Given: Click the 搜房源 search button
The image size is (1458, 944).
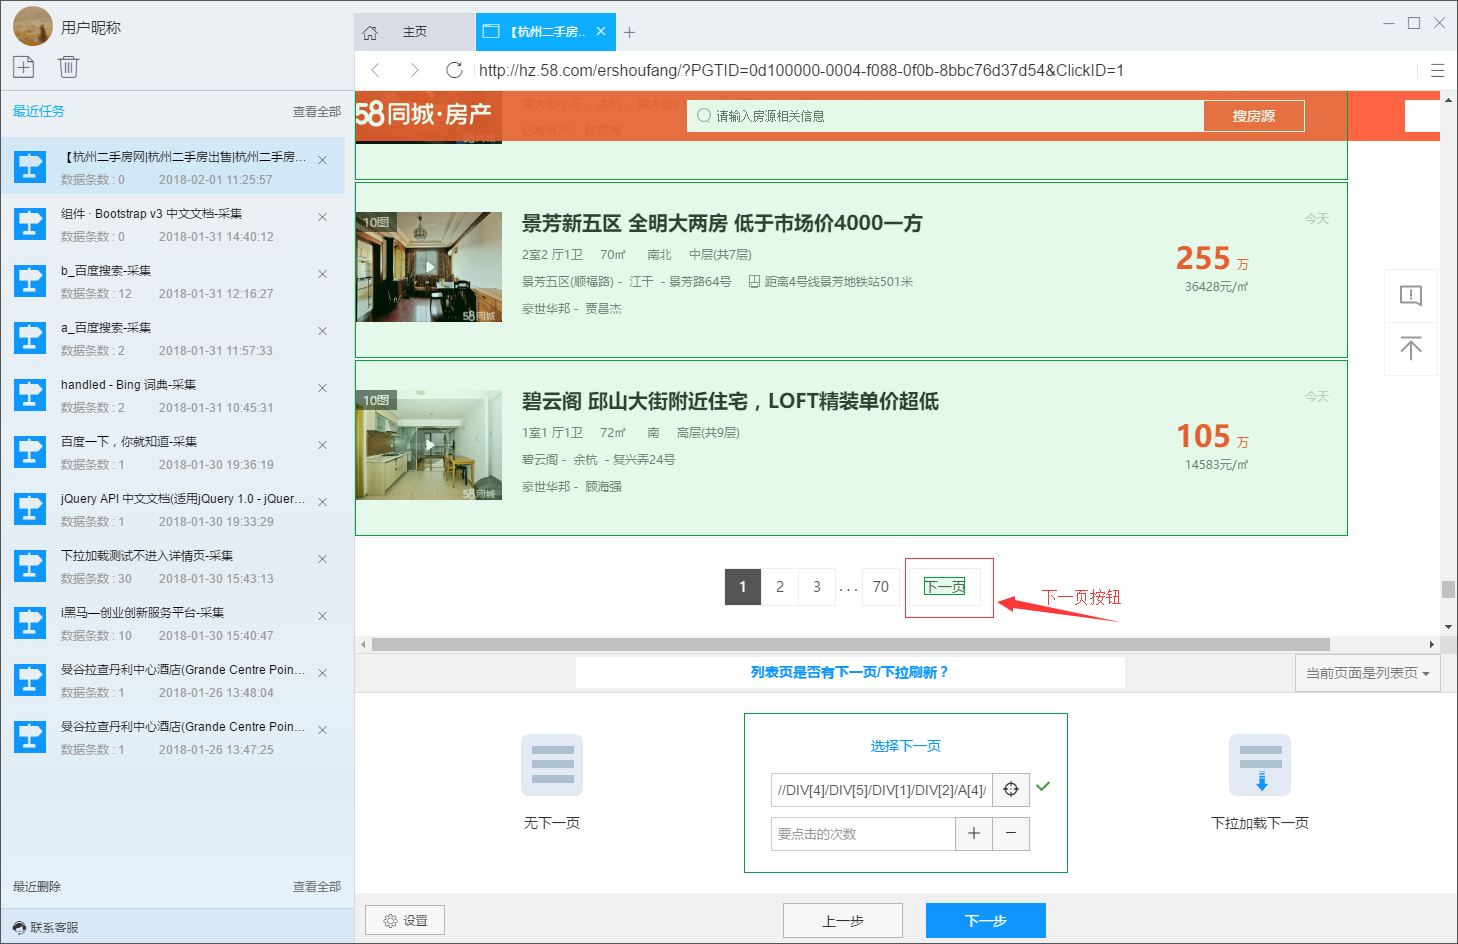Looking at the screenshot, I should pos(1254,116).
